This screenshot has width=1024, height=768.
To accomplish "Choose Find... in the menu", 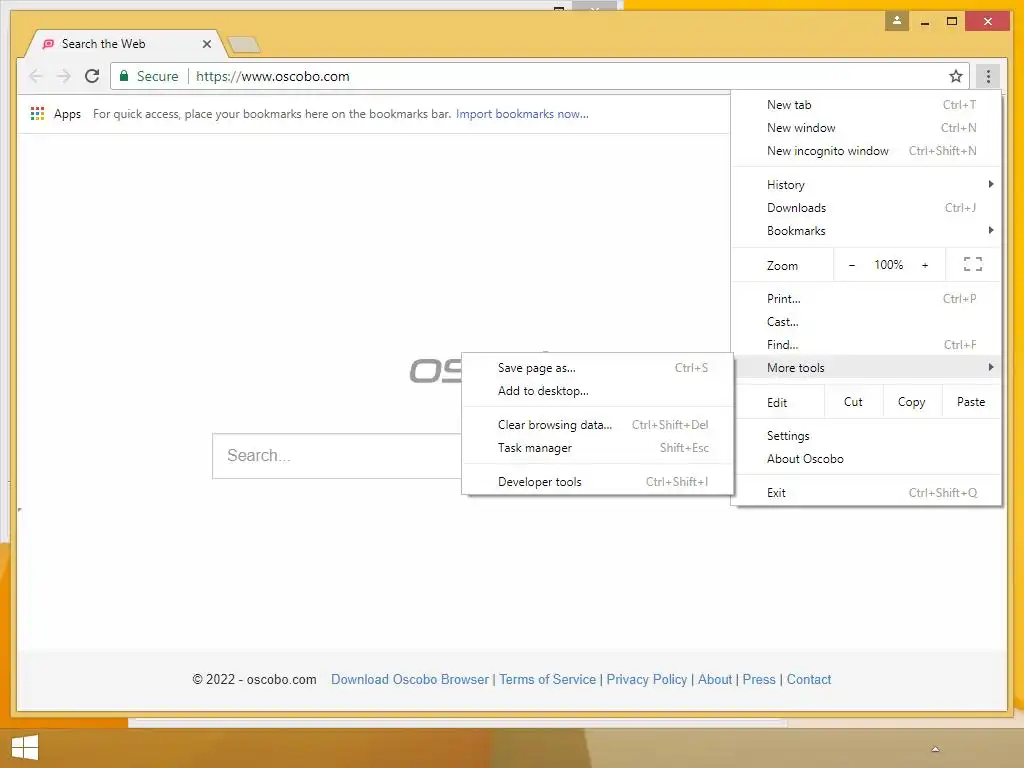I will click(x=866, y=344).
